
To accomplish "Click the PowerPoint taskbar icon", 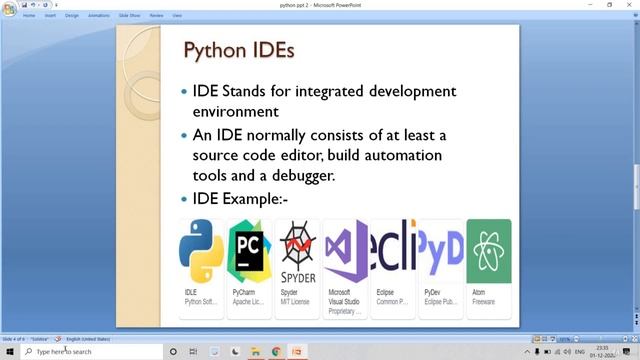I will pos(297,351).
